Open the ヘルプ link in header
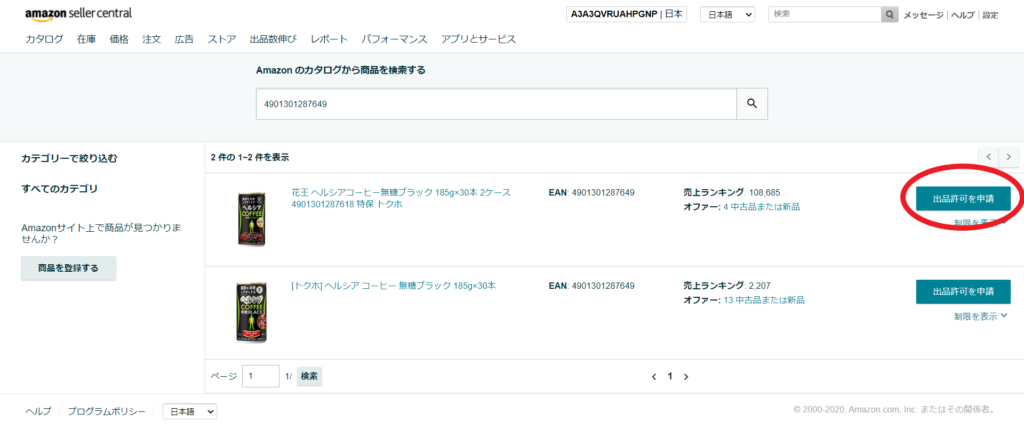Image resolution: width=1024 pixels, height=446 pixels. tap(963, 15)
